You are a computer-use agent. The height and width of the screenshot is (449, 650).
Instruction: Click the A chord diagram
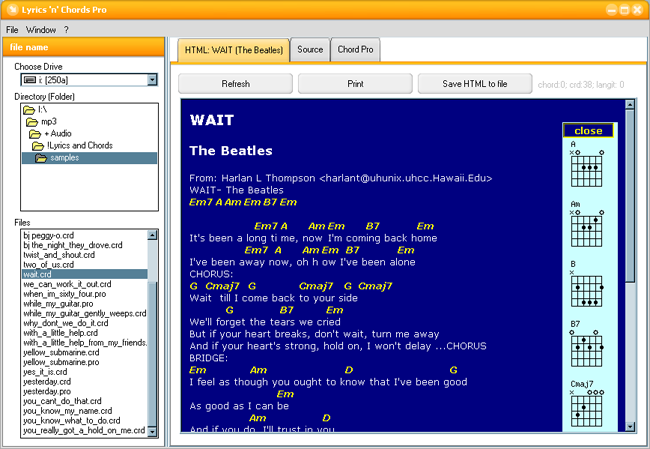pos(587,165)
